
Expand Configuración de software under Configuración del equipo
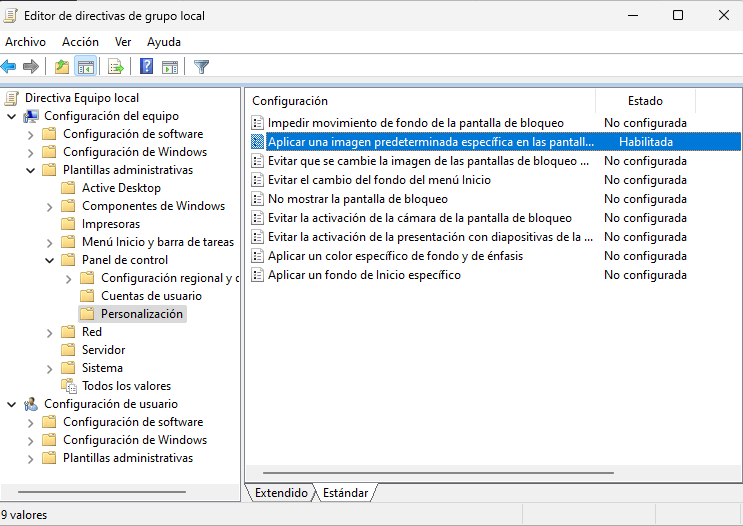pyautogui.click(x=31, y=135)
